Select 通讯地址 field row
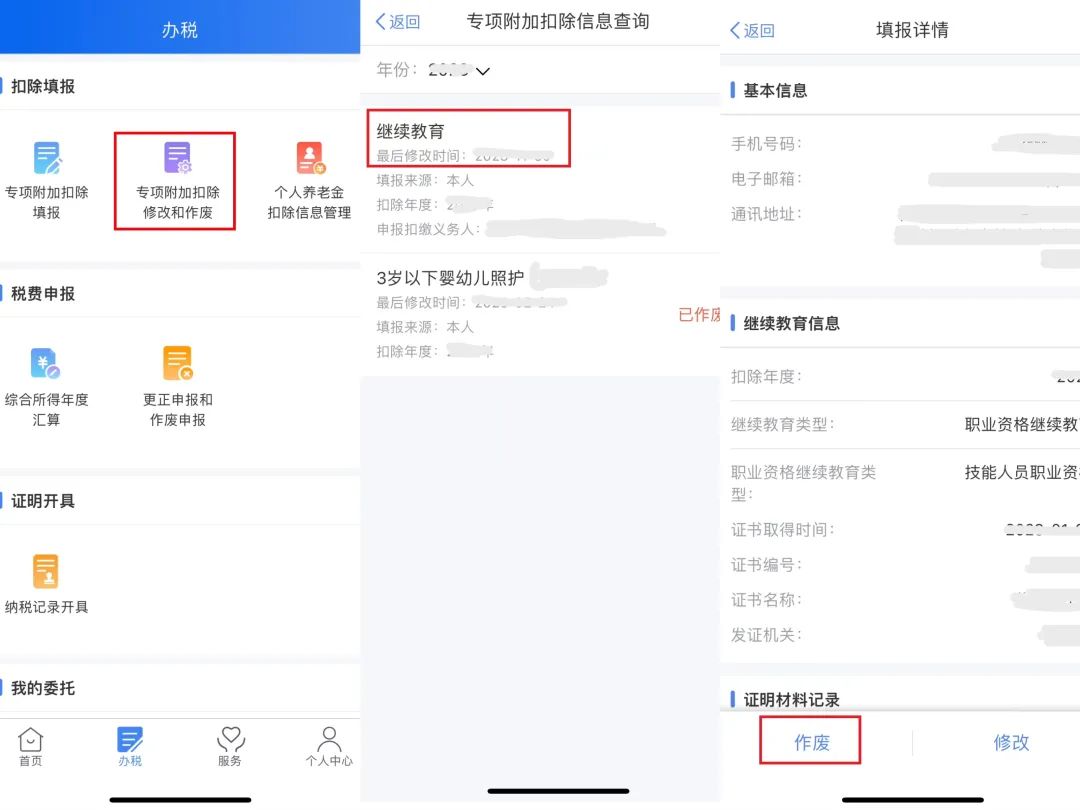Image resolution: width=1080 pixels, height=810 pixels. click(905, 234)
